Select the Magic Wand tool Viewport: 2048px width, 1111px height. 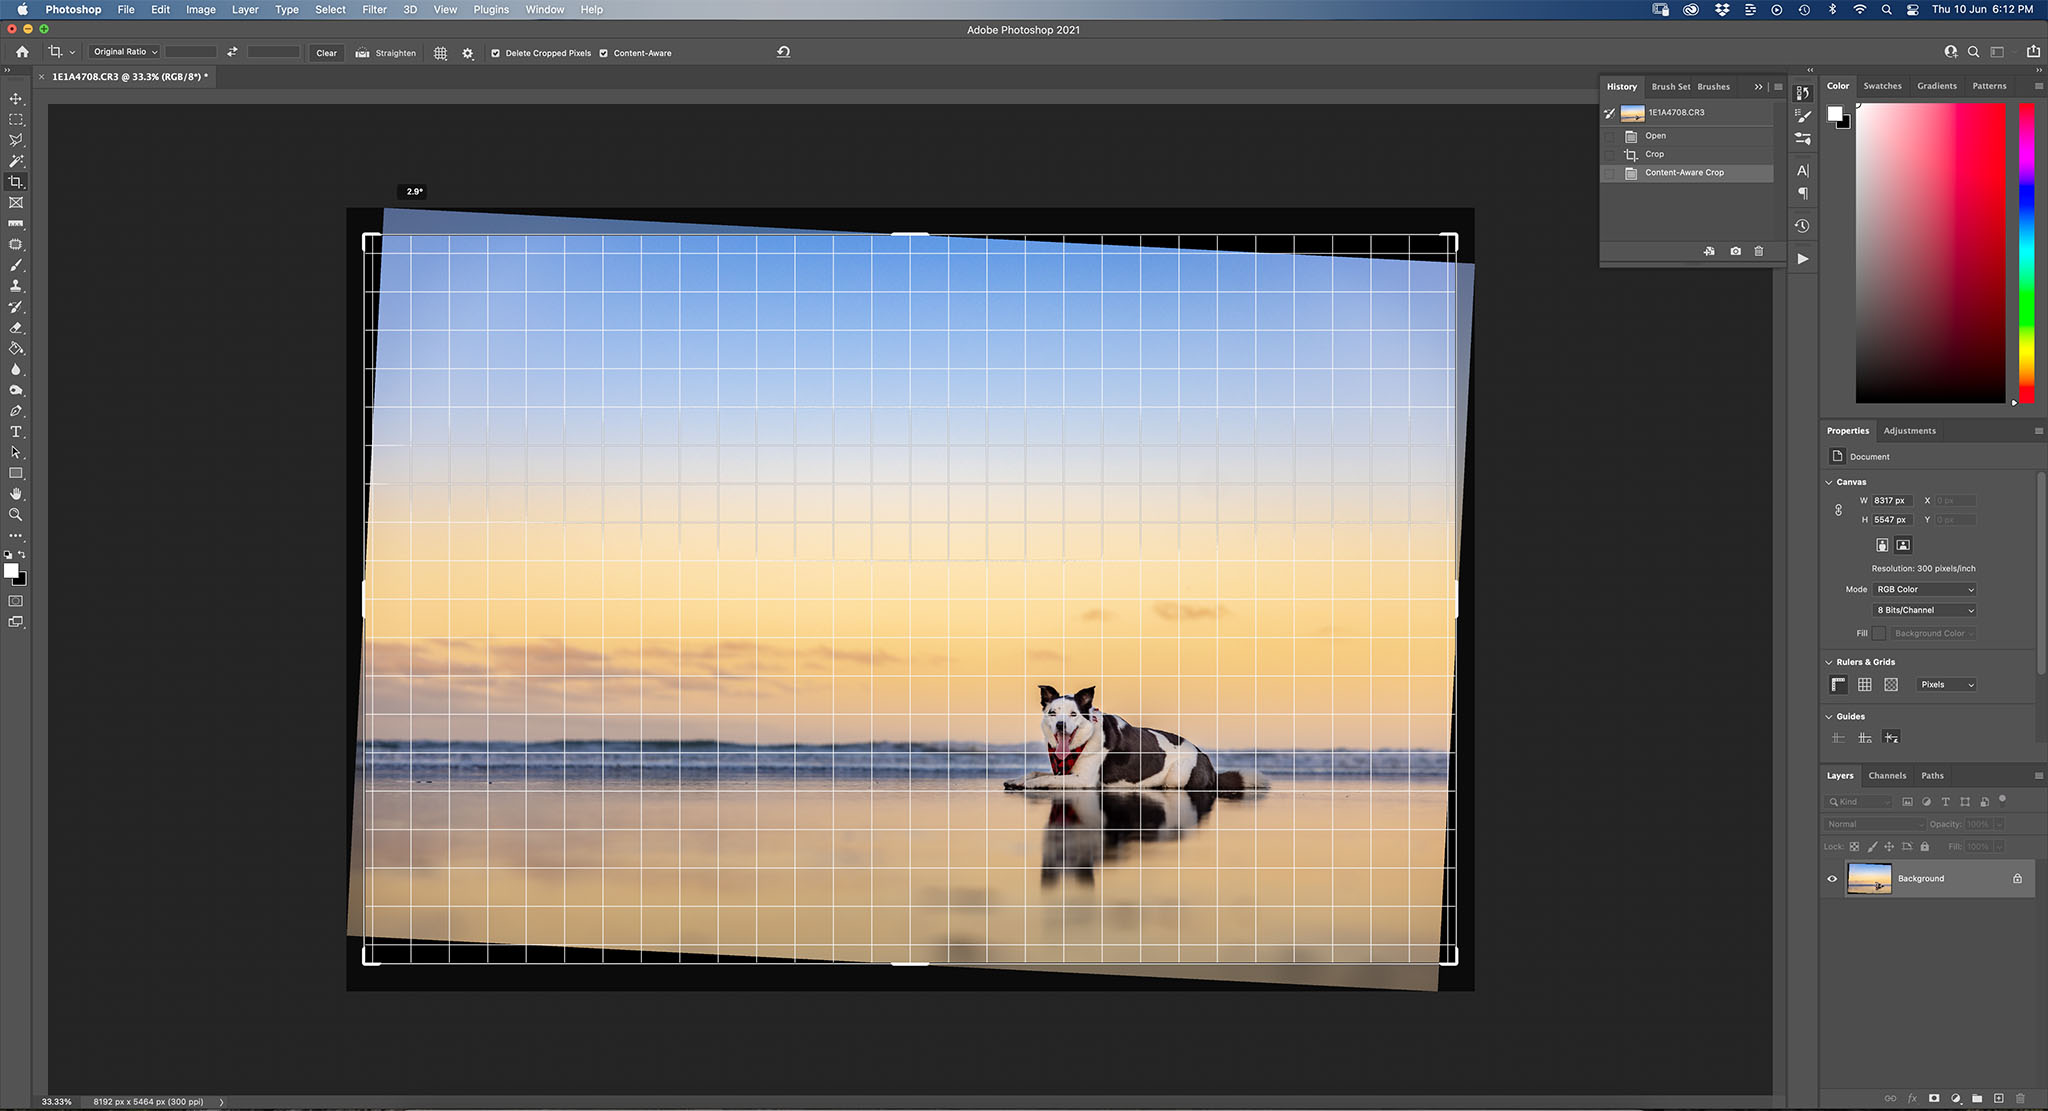[16, 161]
